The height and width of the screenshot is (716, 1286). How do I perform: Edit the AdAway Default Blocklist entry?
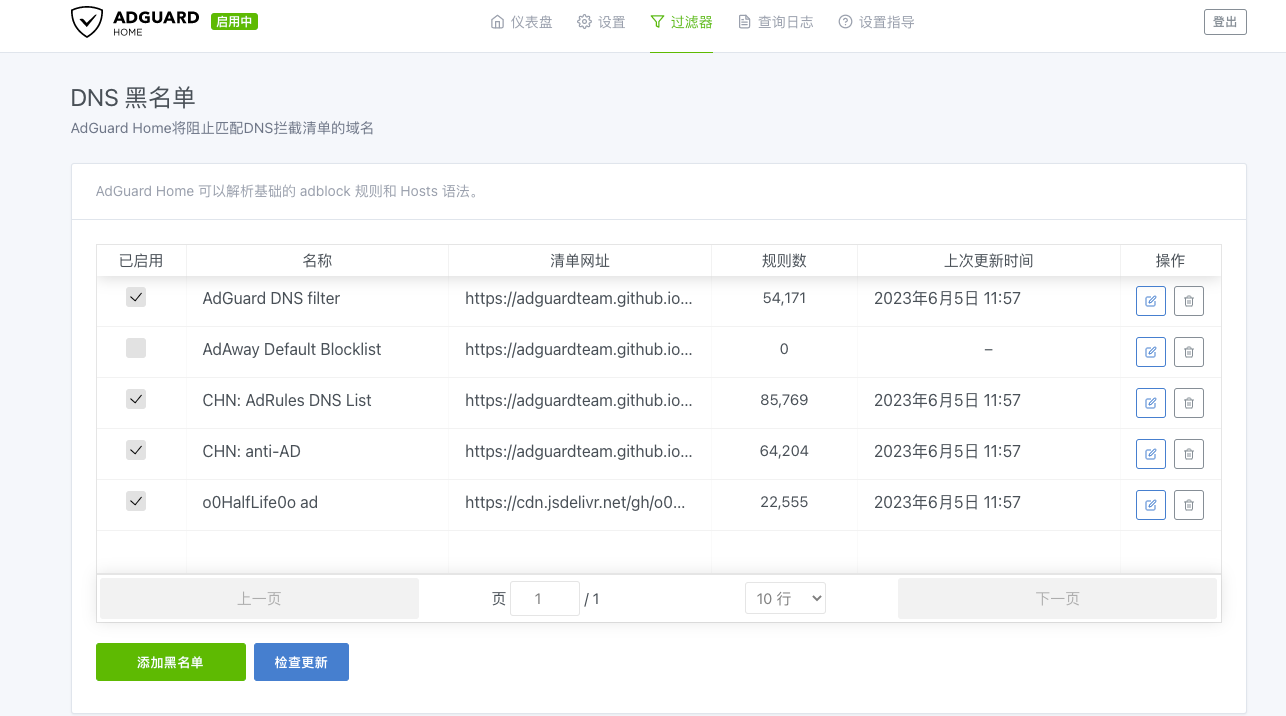click(1150, 351)
